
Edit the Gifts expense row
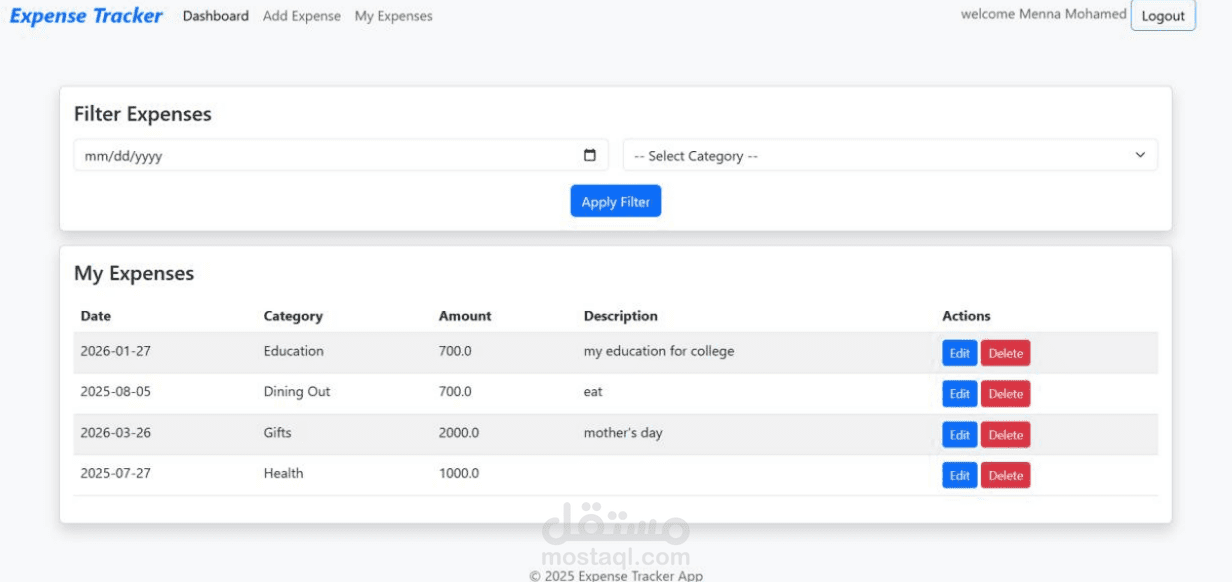click(x=959, y=435)
